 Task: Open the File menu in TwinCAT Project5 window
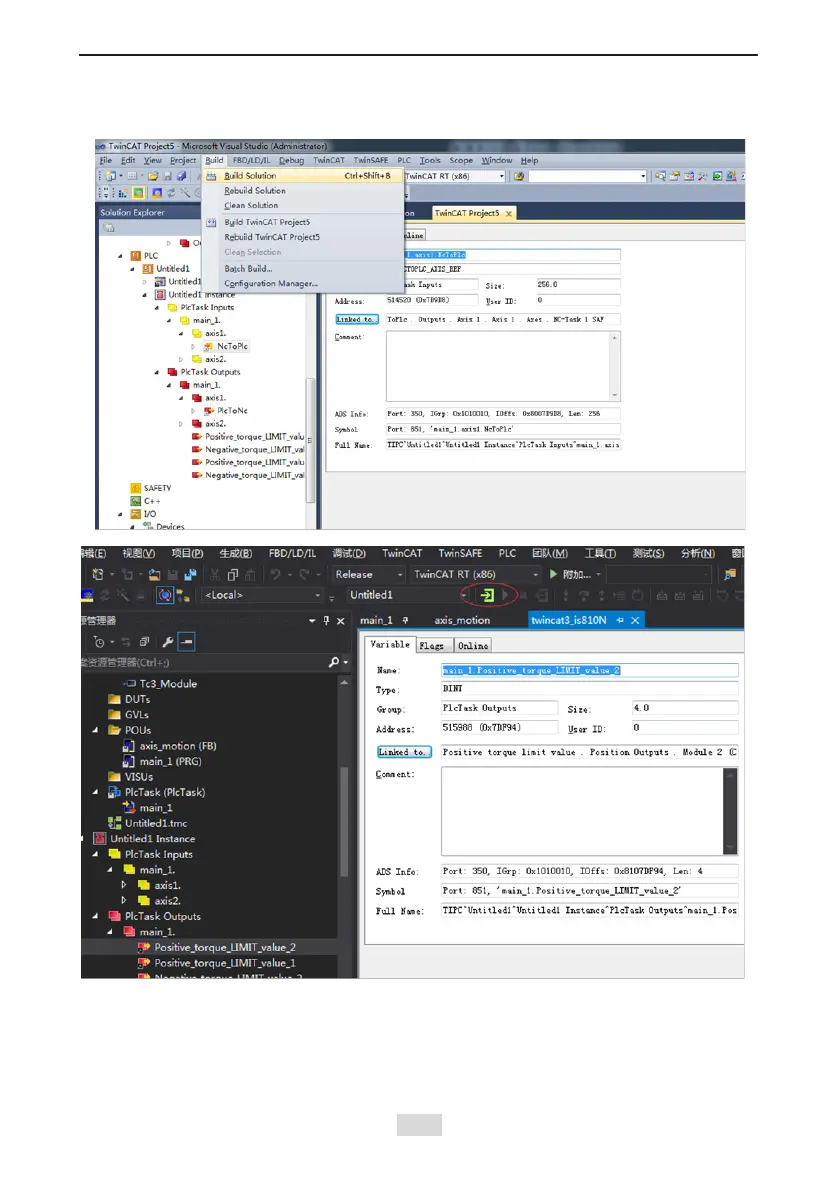click(x=106, y=160)
